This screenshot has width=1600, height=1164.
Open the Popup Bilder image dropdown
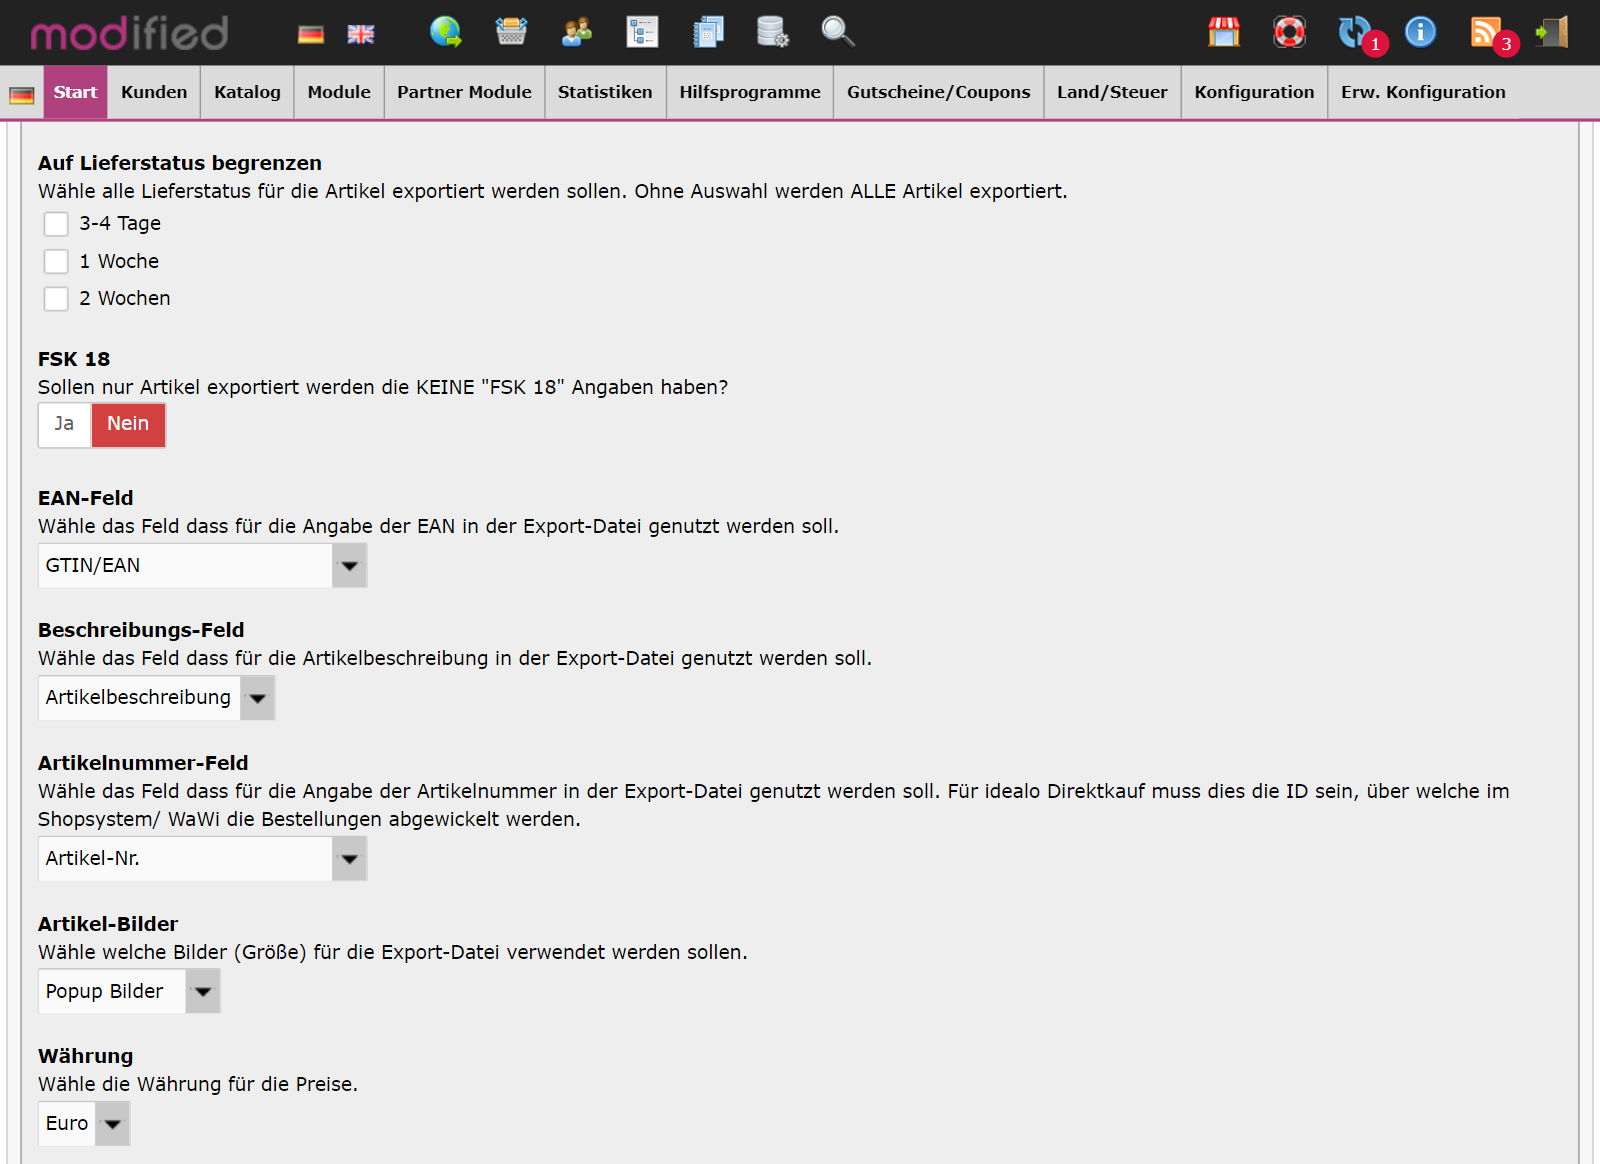(129, 992)
